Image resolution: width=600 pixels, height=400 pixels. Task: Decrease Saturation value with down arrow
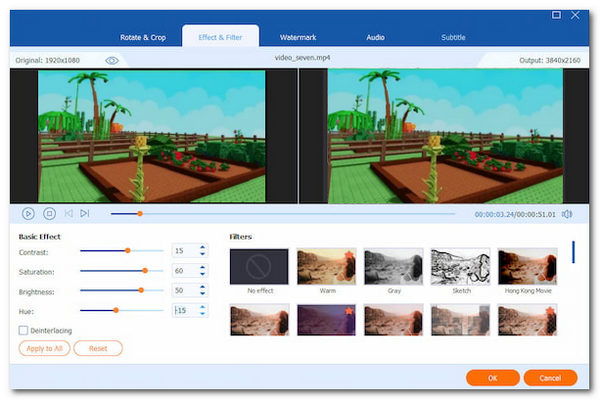(x=202, y=274)
